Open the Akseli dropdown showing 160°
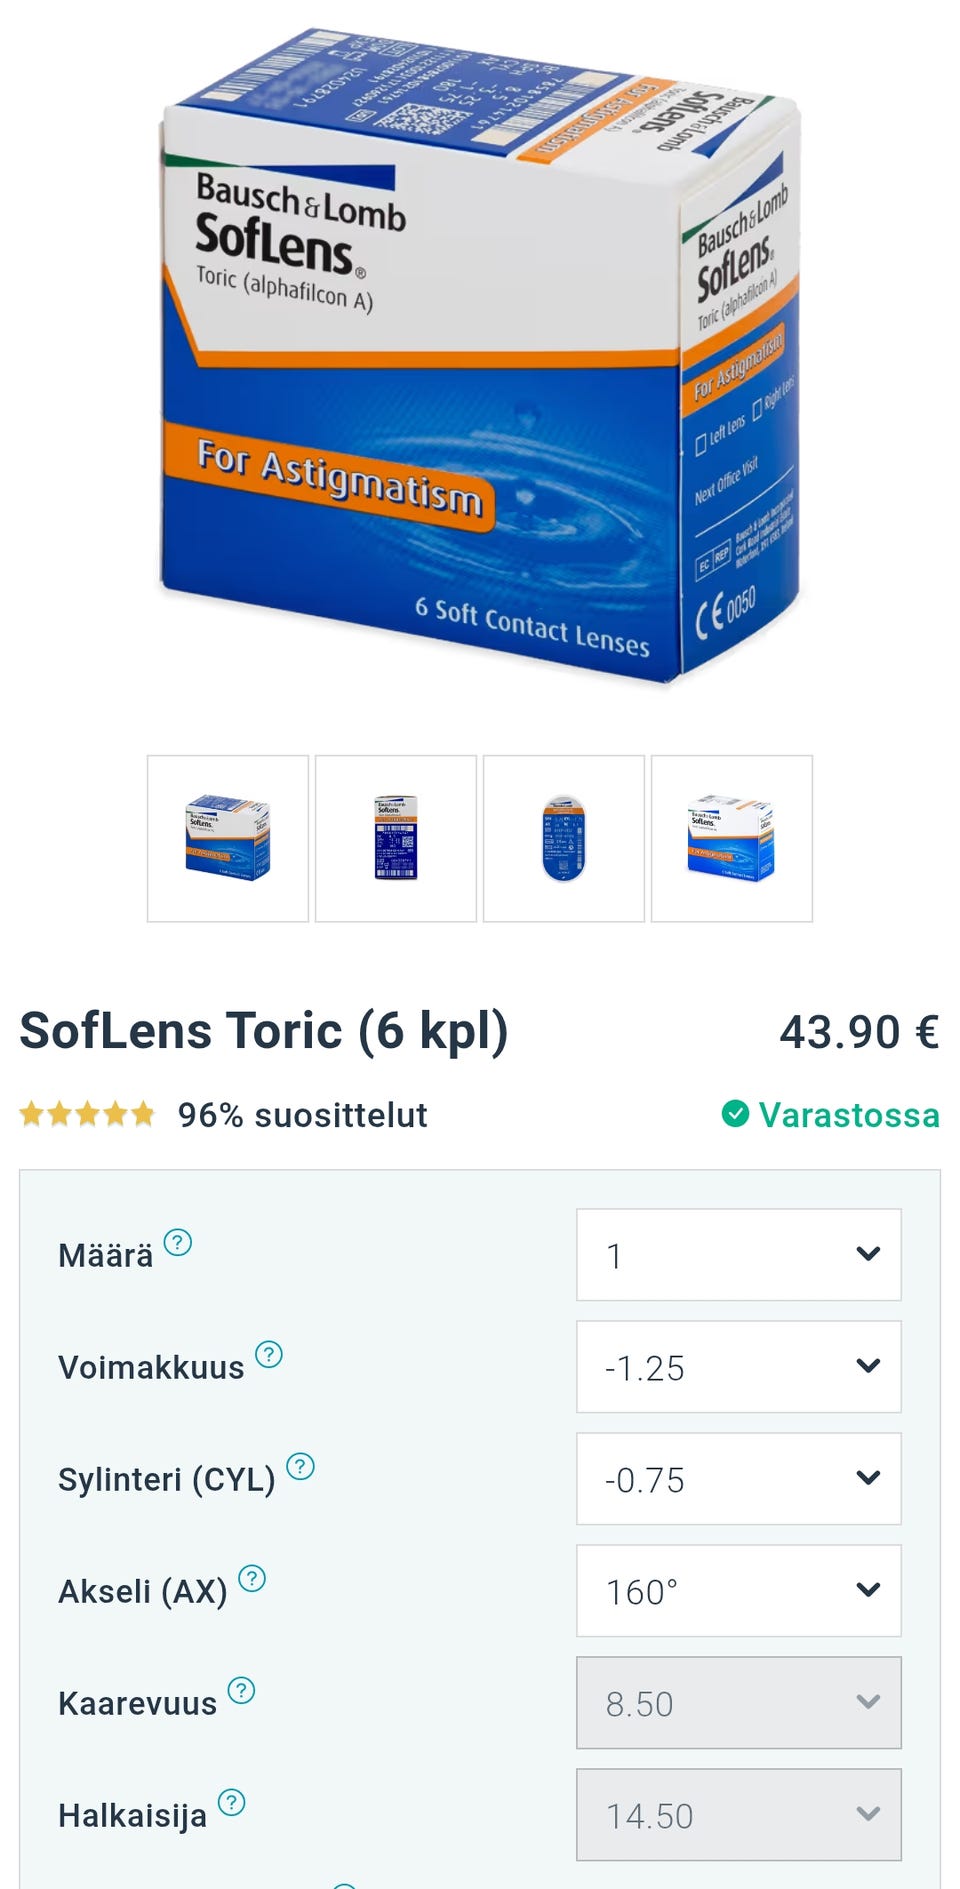Image resolution: width=960 pixels, height=1889 pixels. (738, 1591)
